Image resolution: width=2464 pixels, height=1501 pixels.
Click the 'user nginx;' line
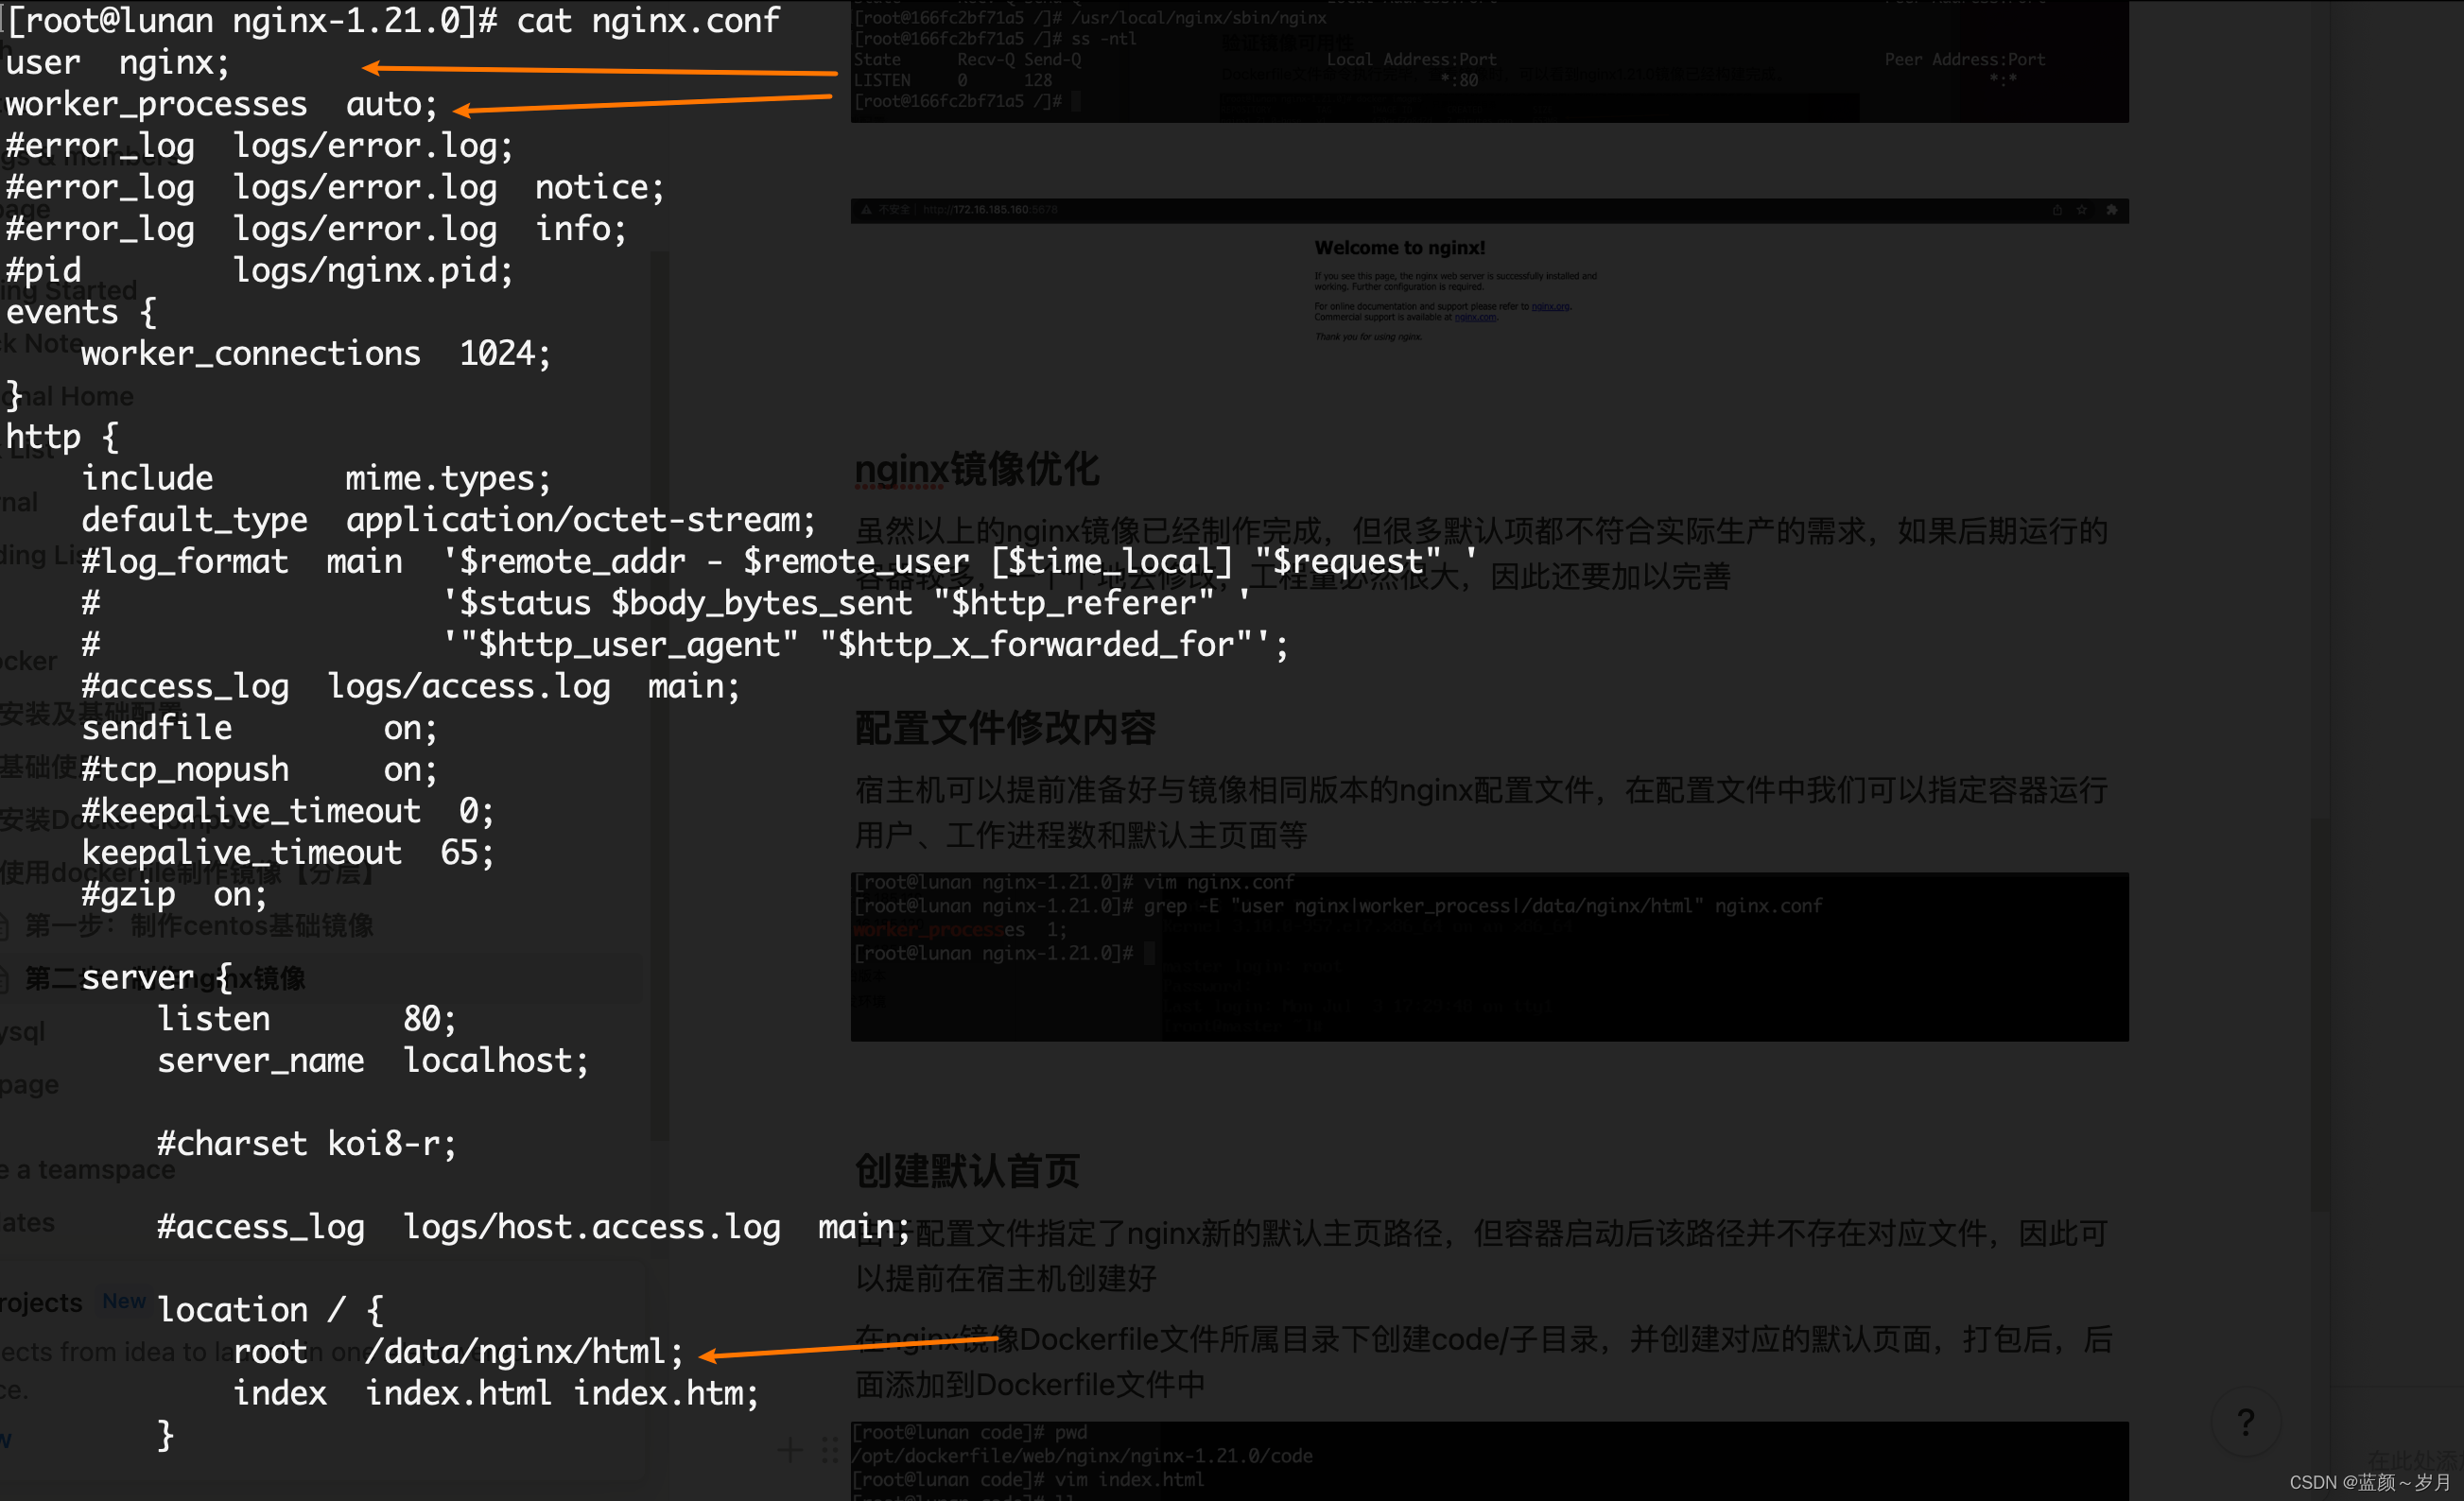click(x=118, y=62)
